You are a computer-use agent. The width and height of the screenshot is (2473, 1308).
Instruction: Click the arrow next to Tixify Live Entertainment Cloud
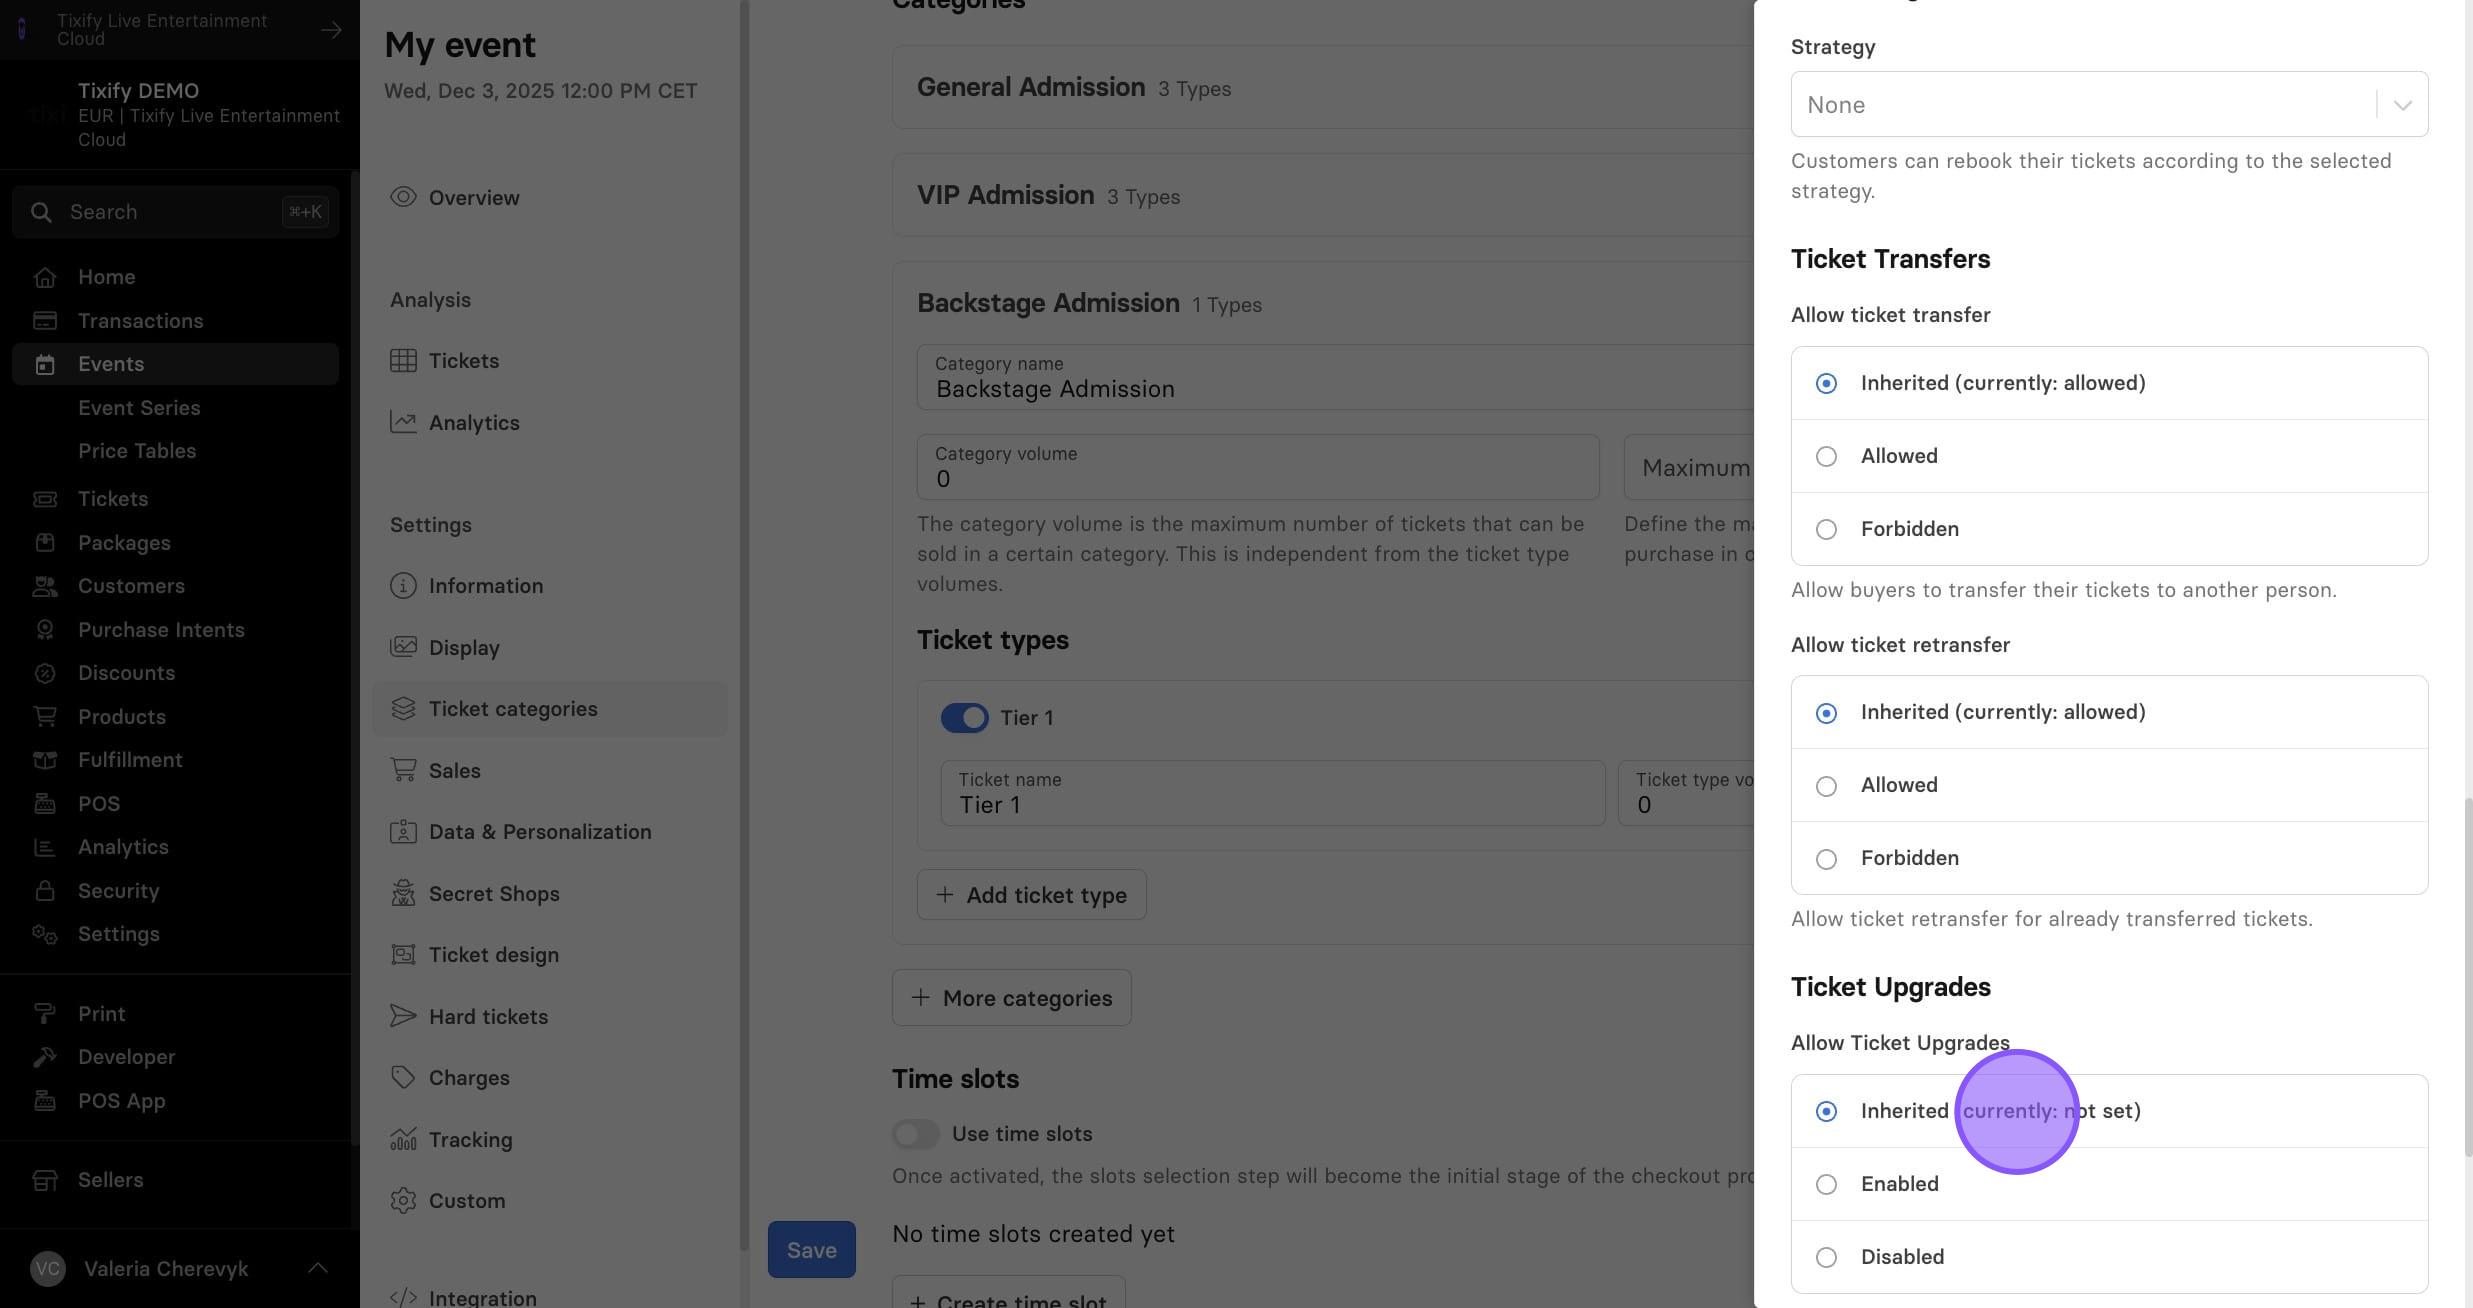coord(331,30)
